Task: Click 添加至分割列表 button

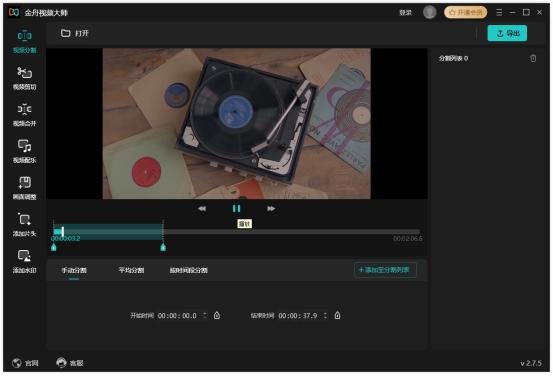Action: coord(385,270)
